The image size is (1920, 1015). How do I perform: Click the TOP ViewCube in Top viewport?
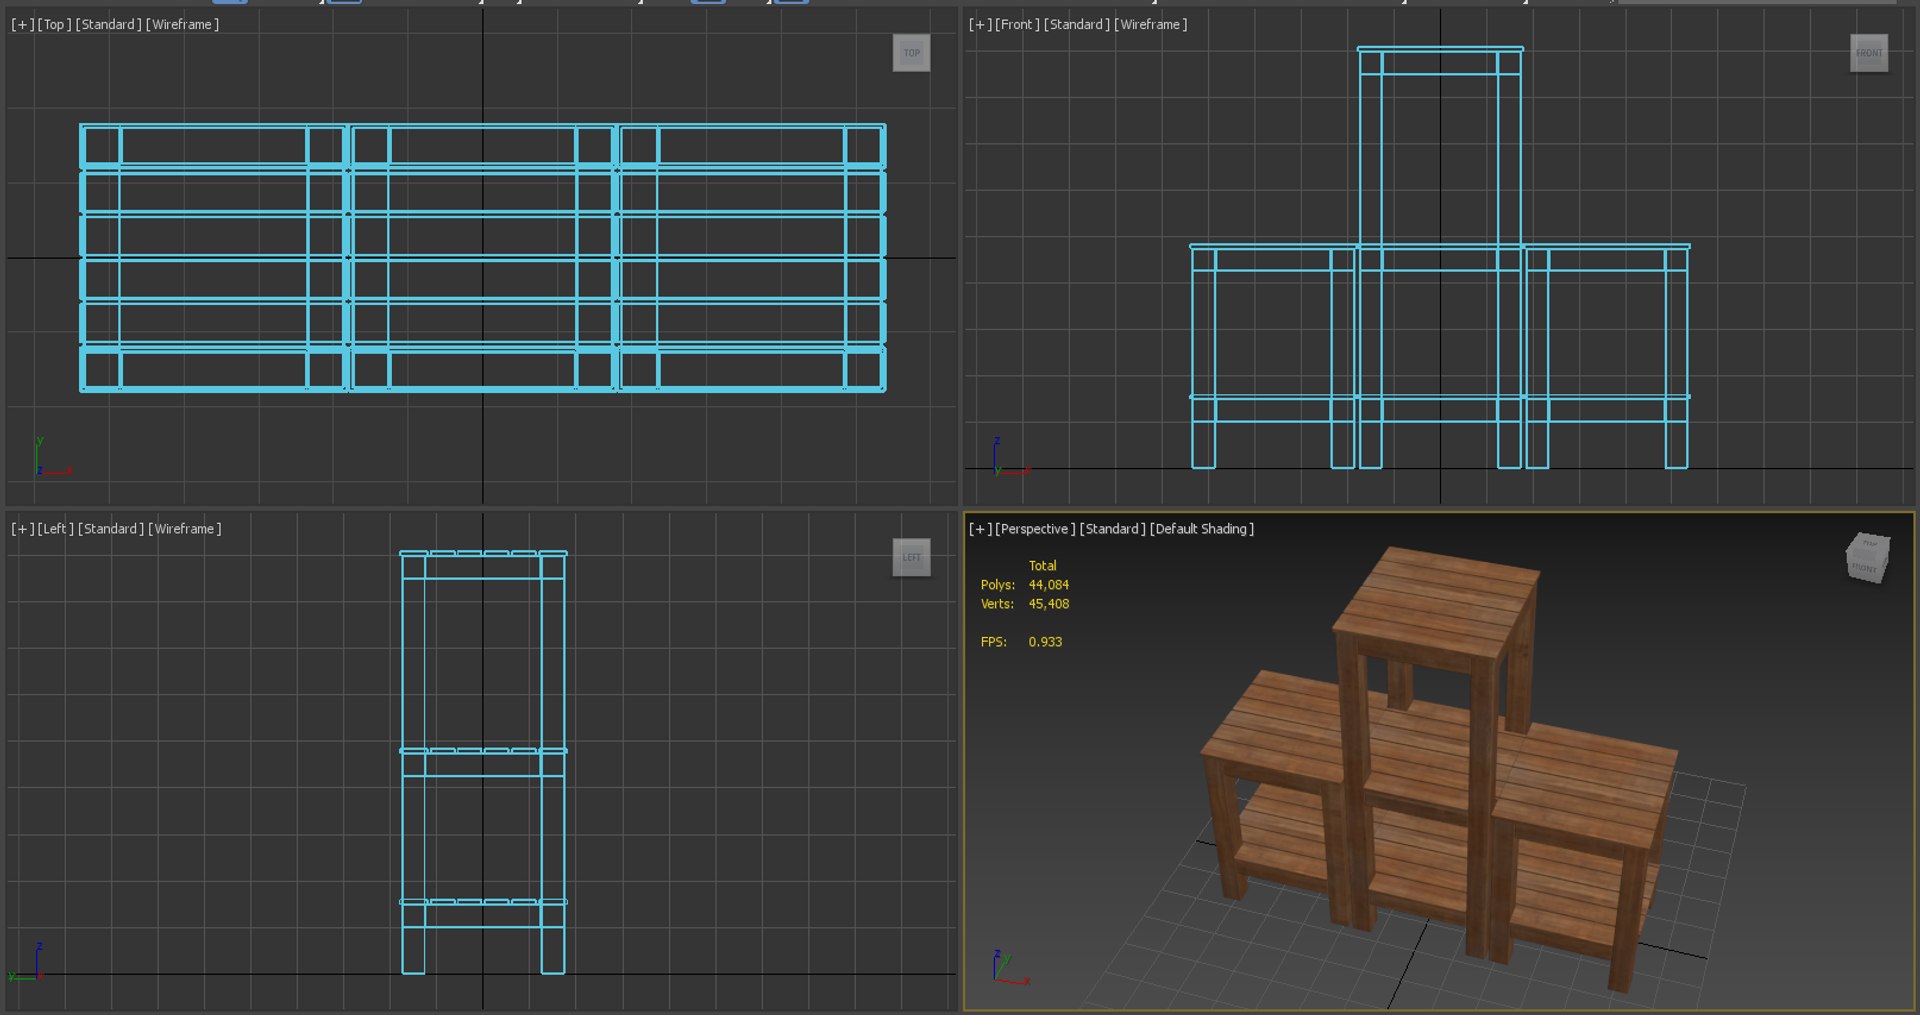911,53
